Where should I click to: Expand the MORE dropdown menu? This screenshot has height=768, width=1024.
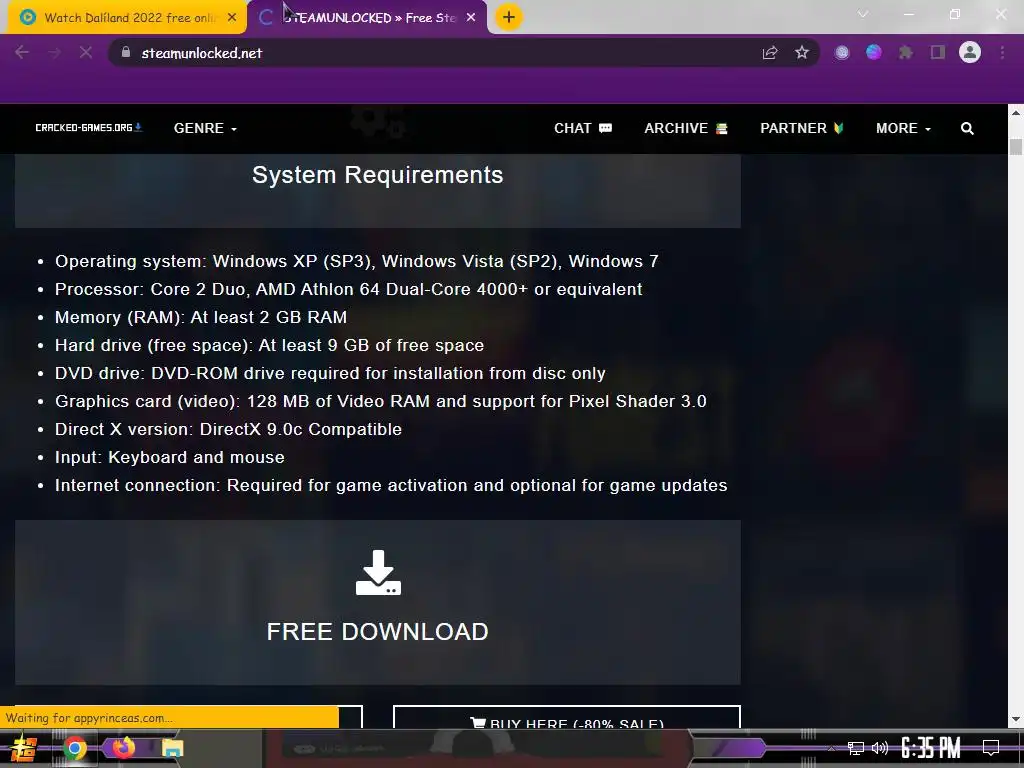903,128
